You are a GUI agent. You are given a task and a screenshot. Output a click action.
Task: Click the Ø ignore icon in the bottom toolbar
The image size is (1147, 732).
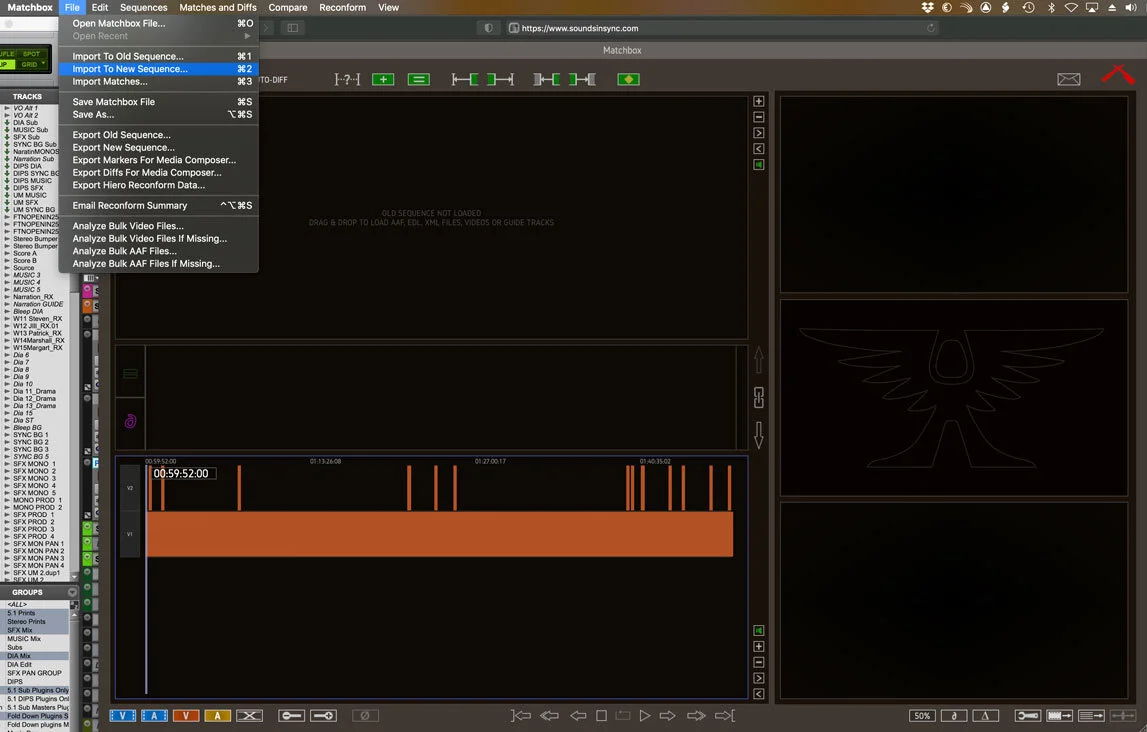pos(365,715)
